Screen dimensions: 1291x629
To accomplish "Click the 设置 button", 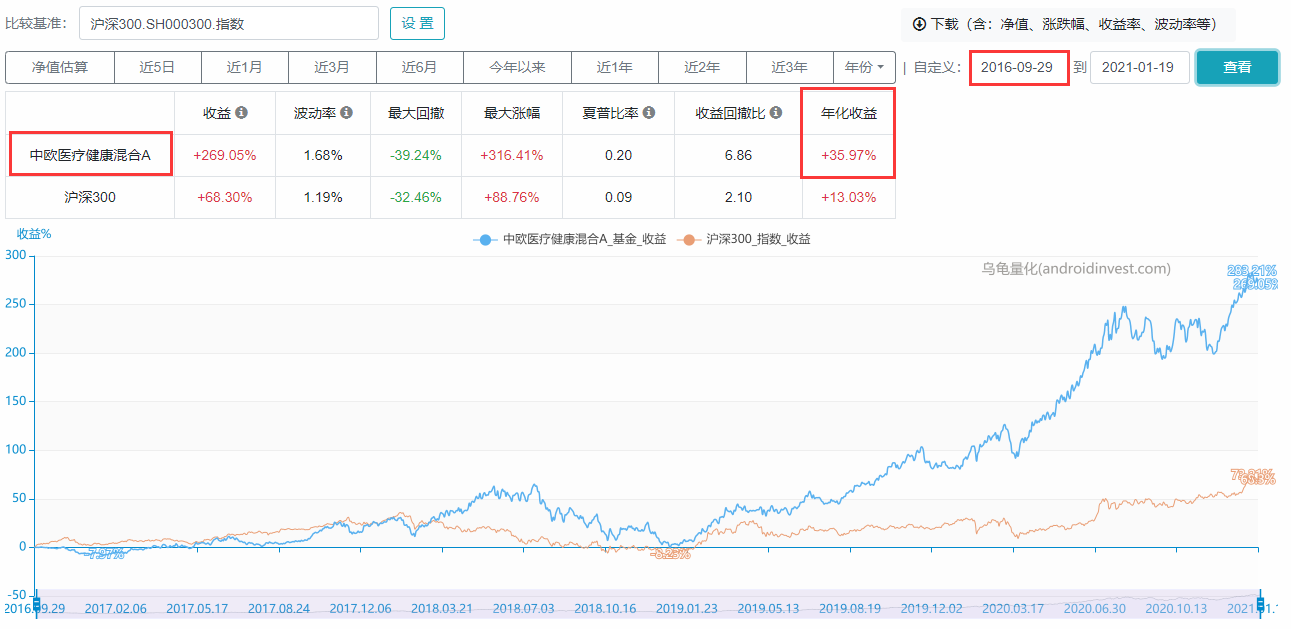I will (417, 23).
